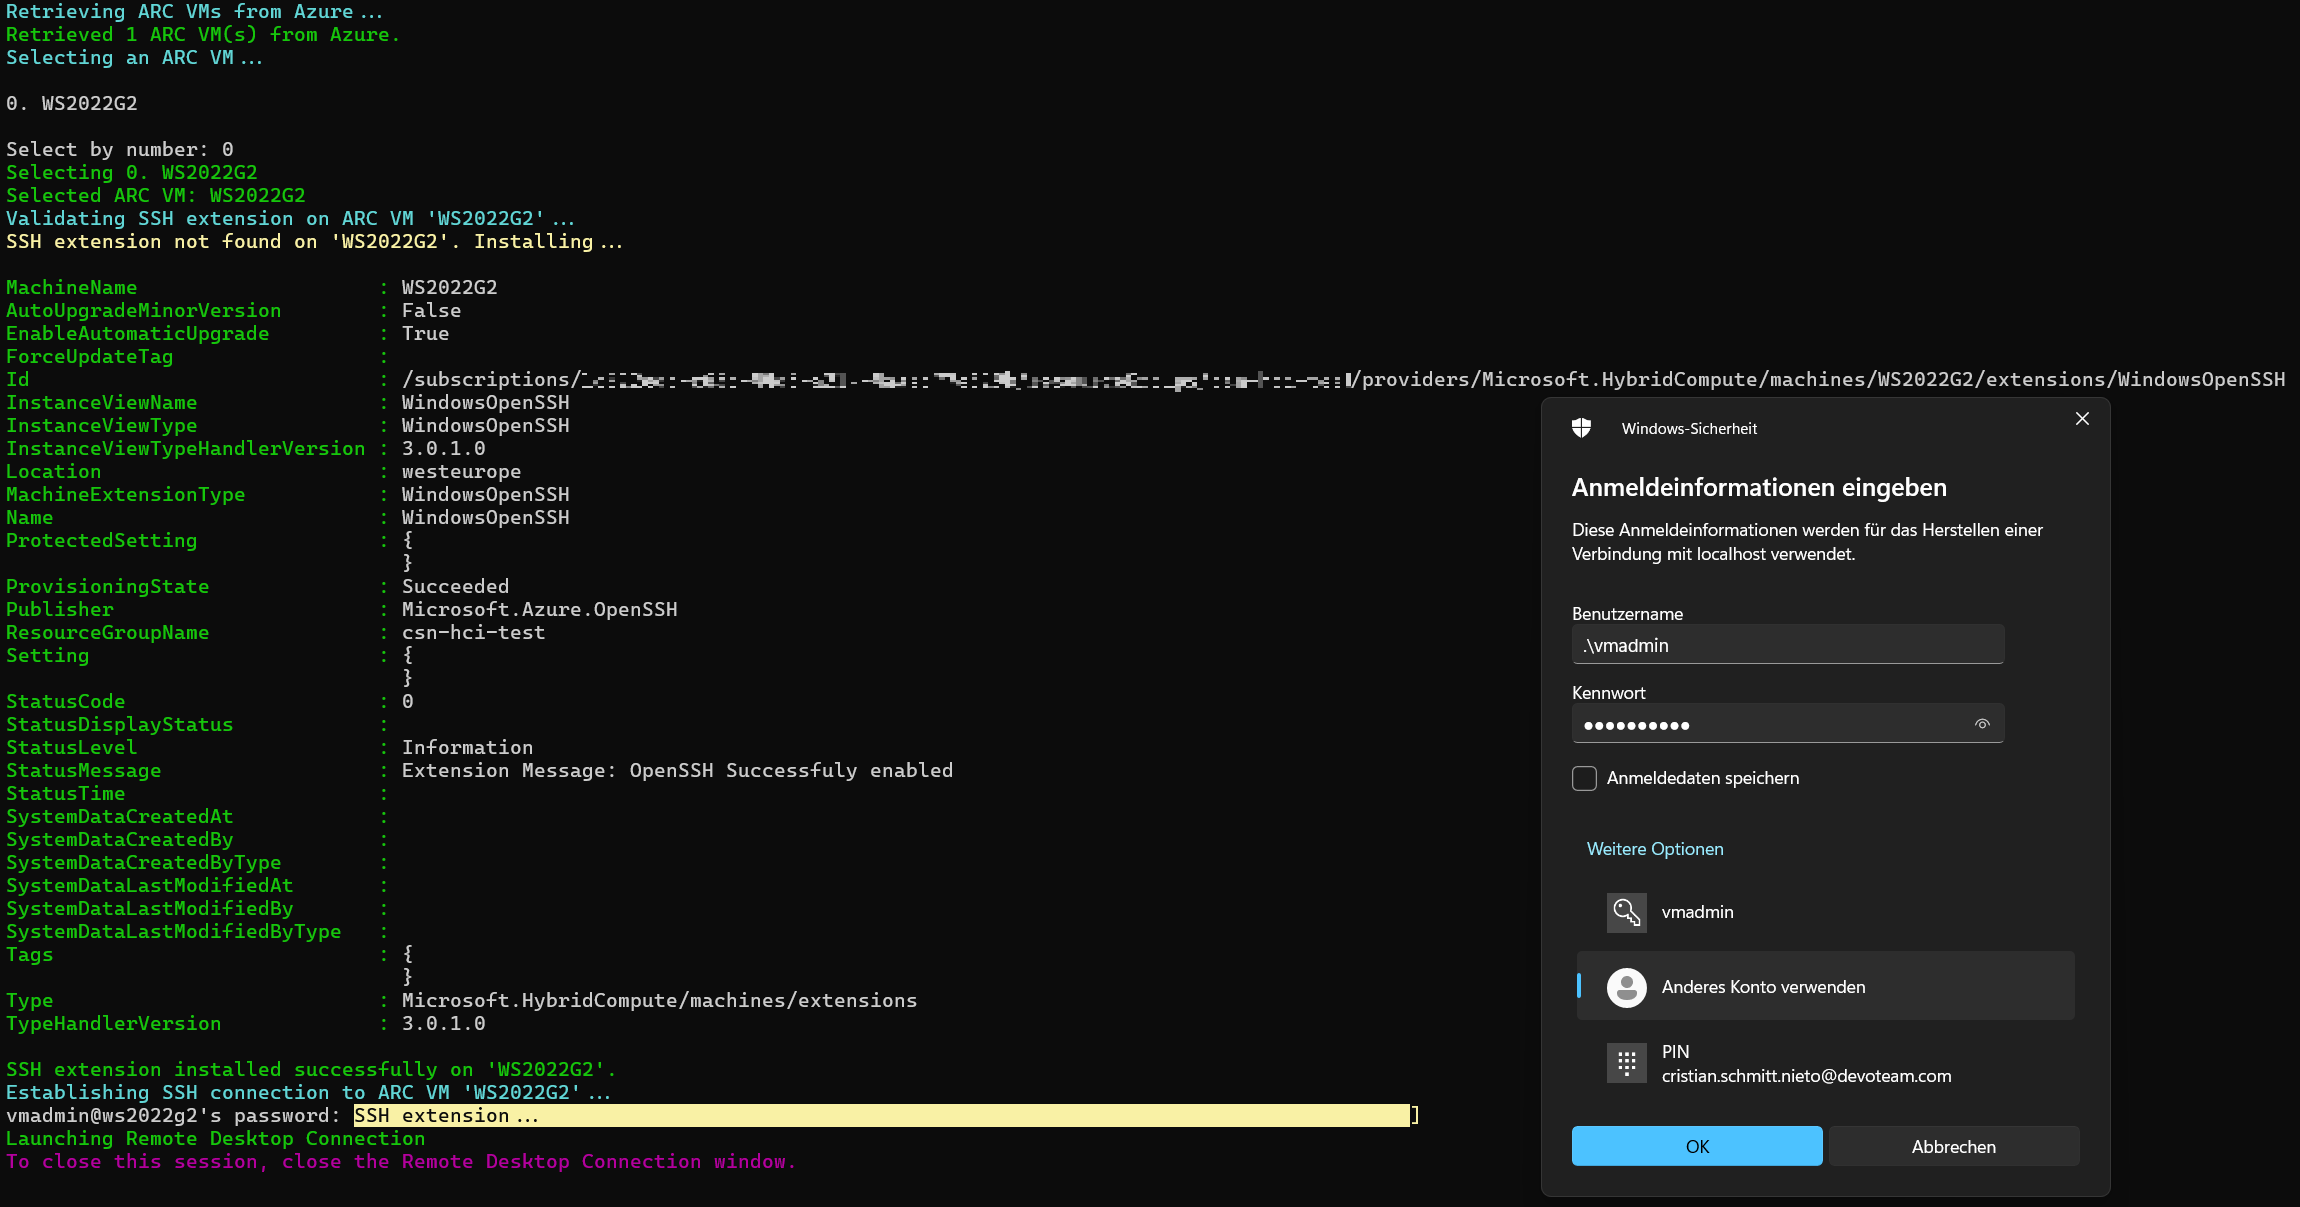The image size is (2300, 1207).
Task: Click the 'To close this session' magenta line
Action: click(401, 1161)
